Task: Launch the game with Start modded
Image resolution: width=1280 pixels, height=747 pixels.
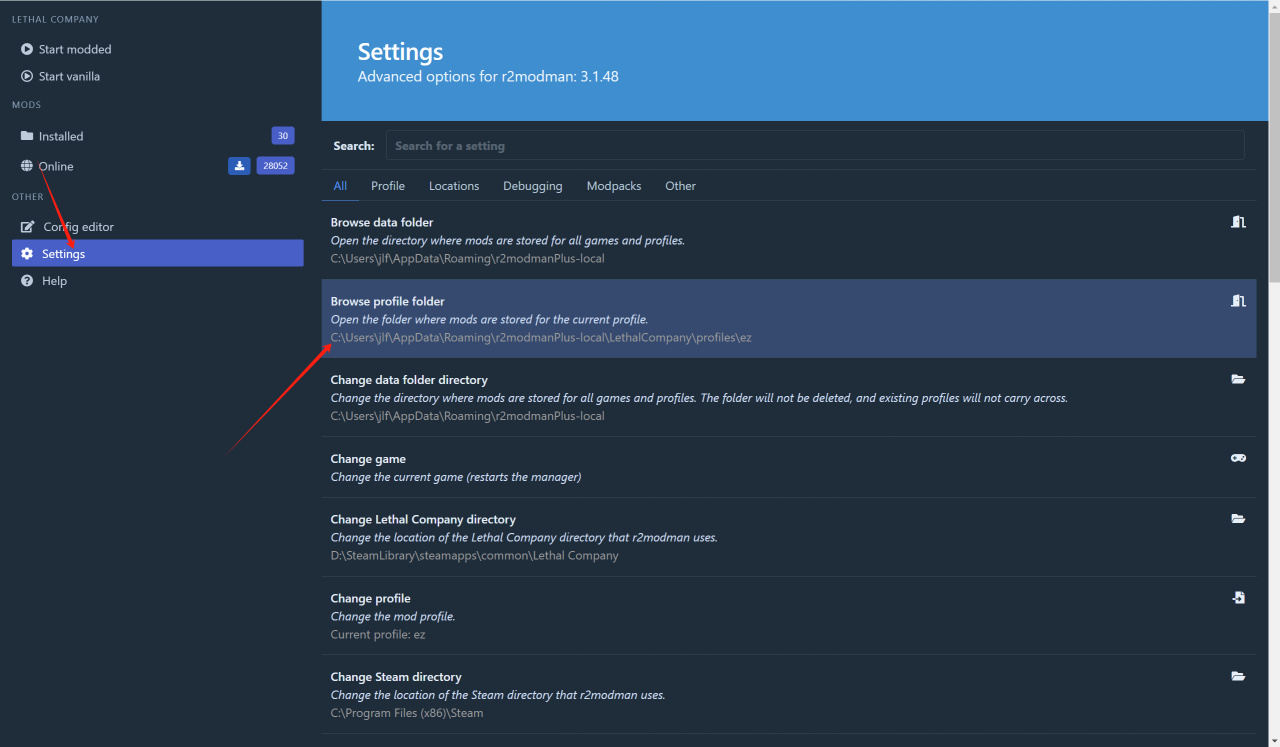Action: (x=157, y=49)
